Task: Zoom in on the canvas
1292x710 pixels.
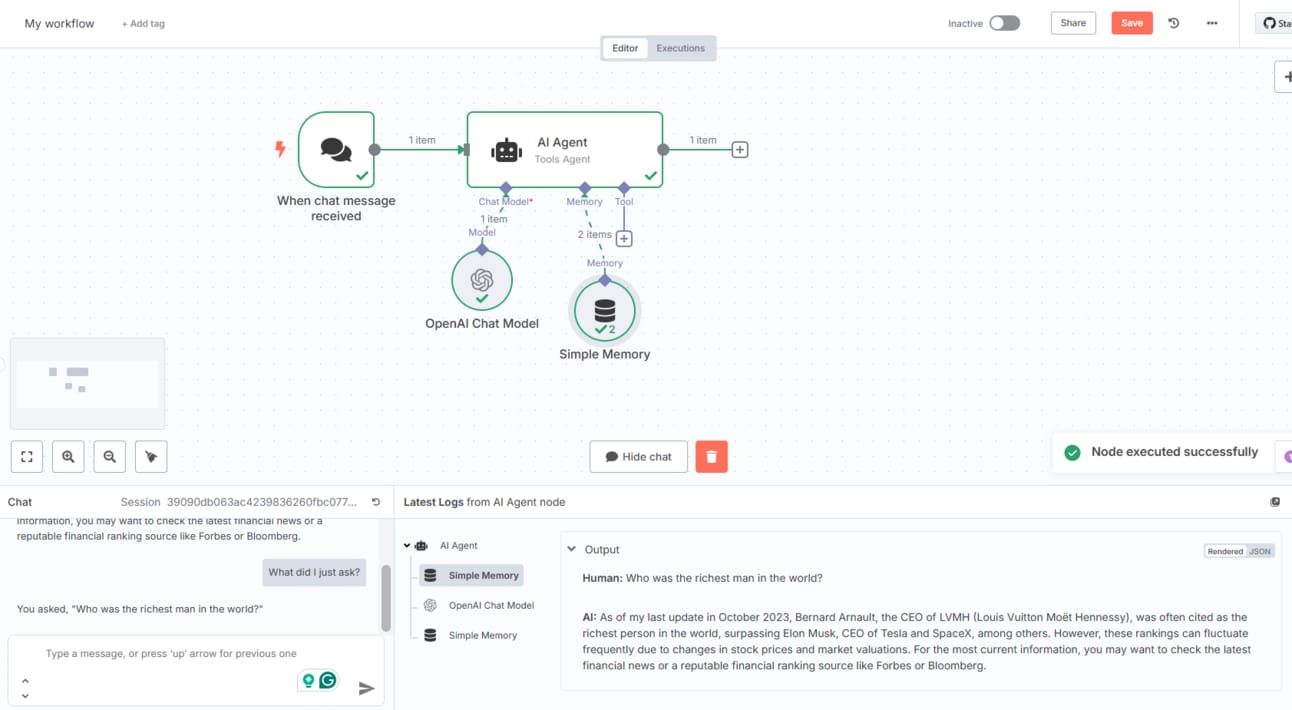Action: (x=68, y=457)
